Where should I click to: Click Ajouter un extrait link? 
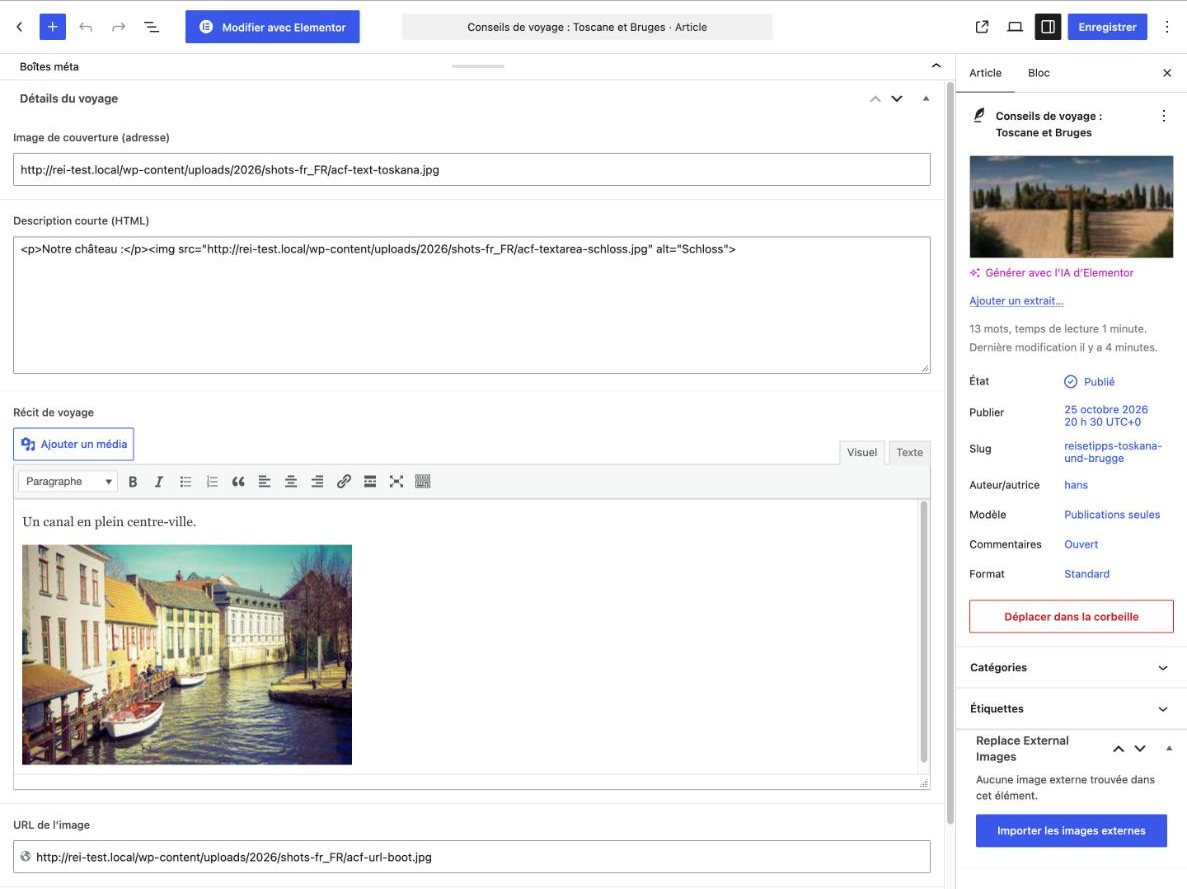pos(1016,301)
